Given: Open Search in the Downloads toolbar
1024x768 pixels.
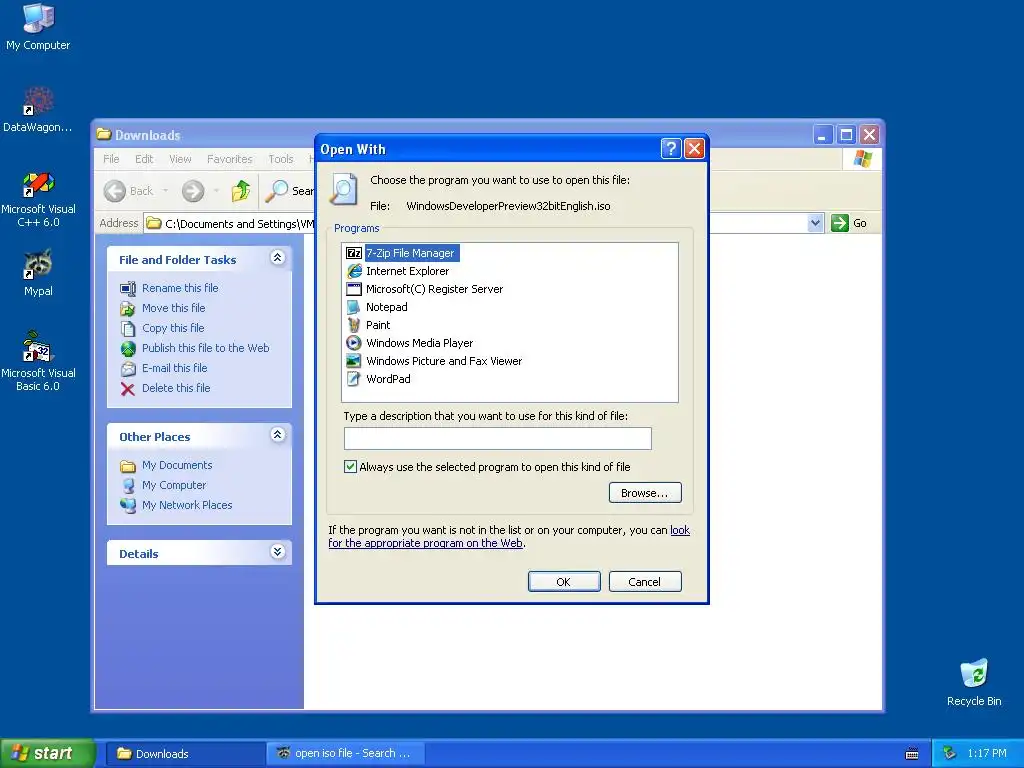Looking at the screenshot, I should click(x=289, y=191).
